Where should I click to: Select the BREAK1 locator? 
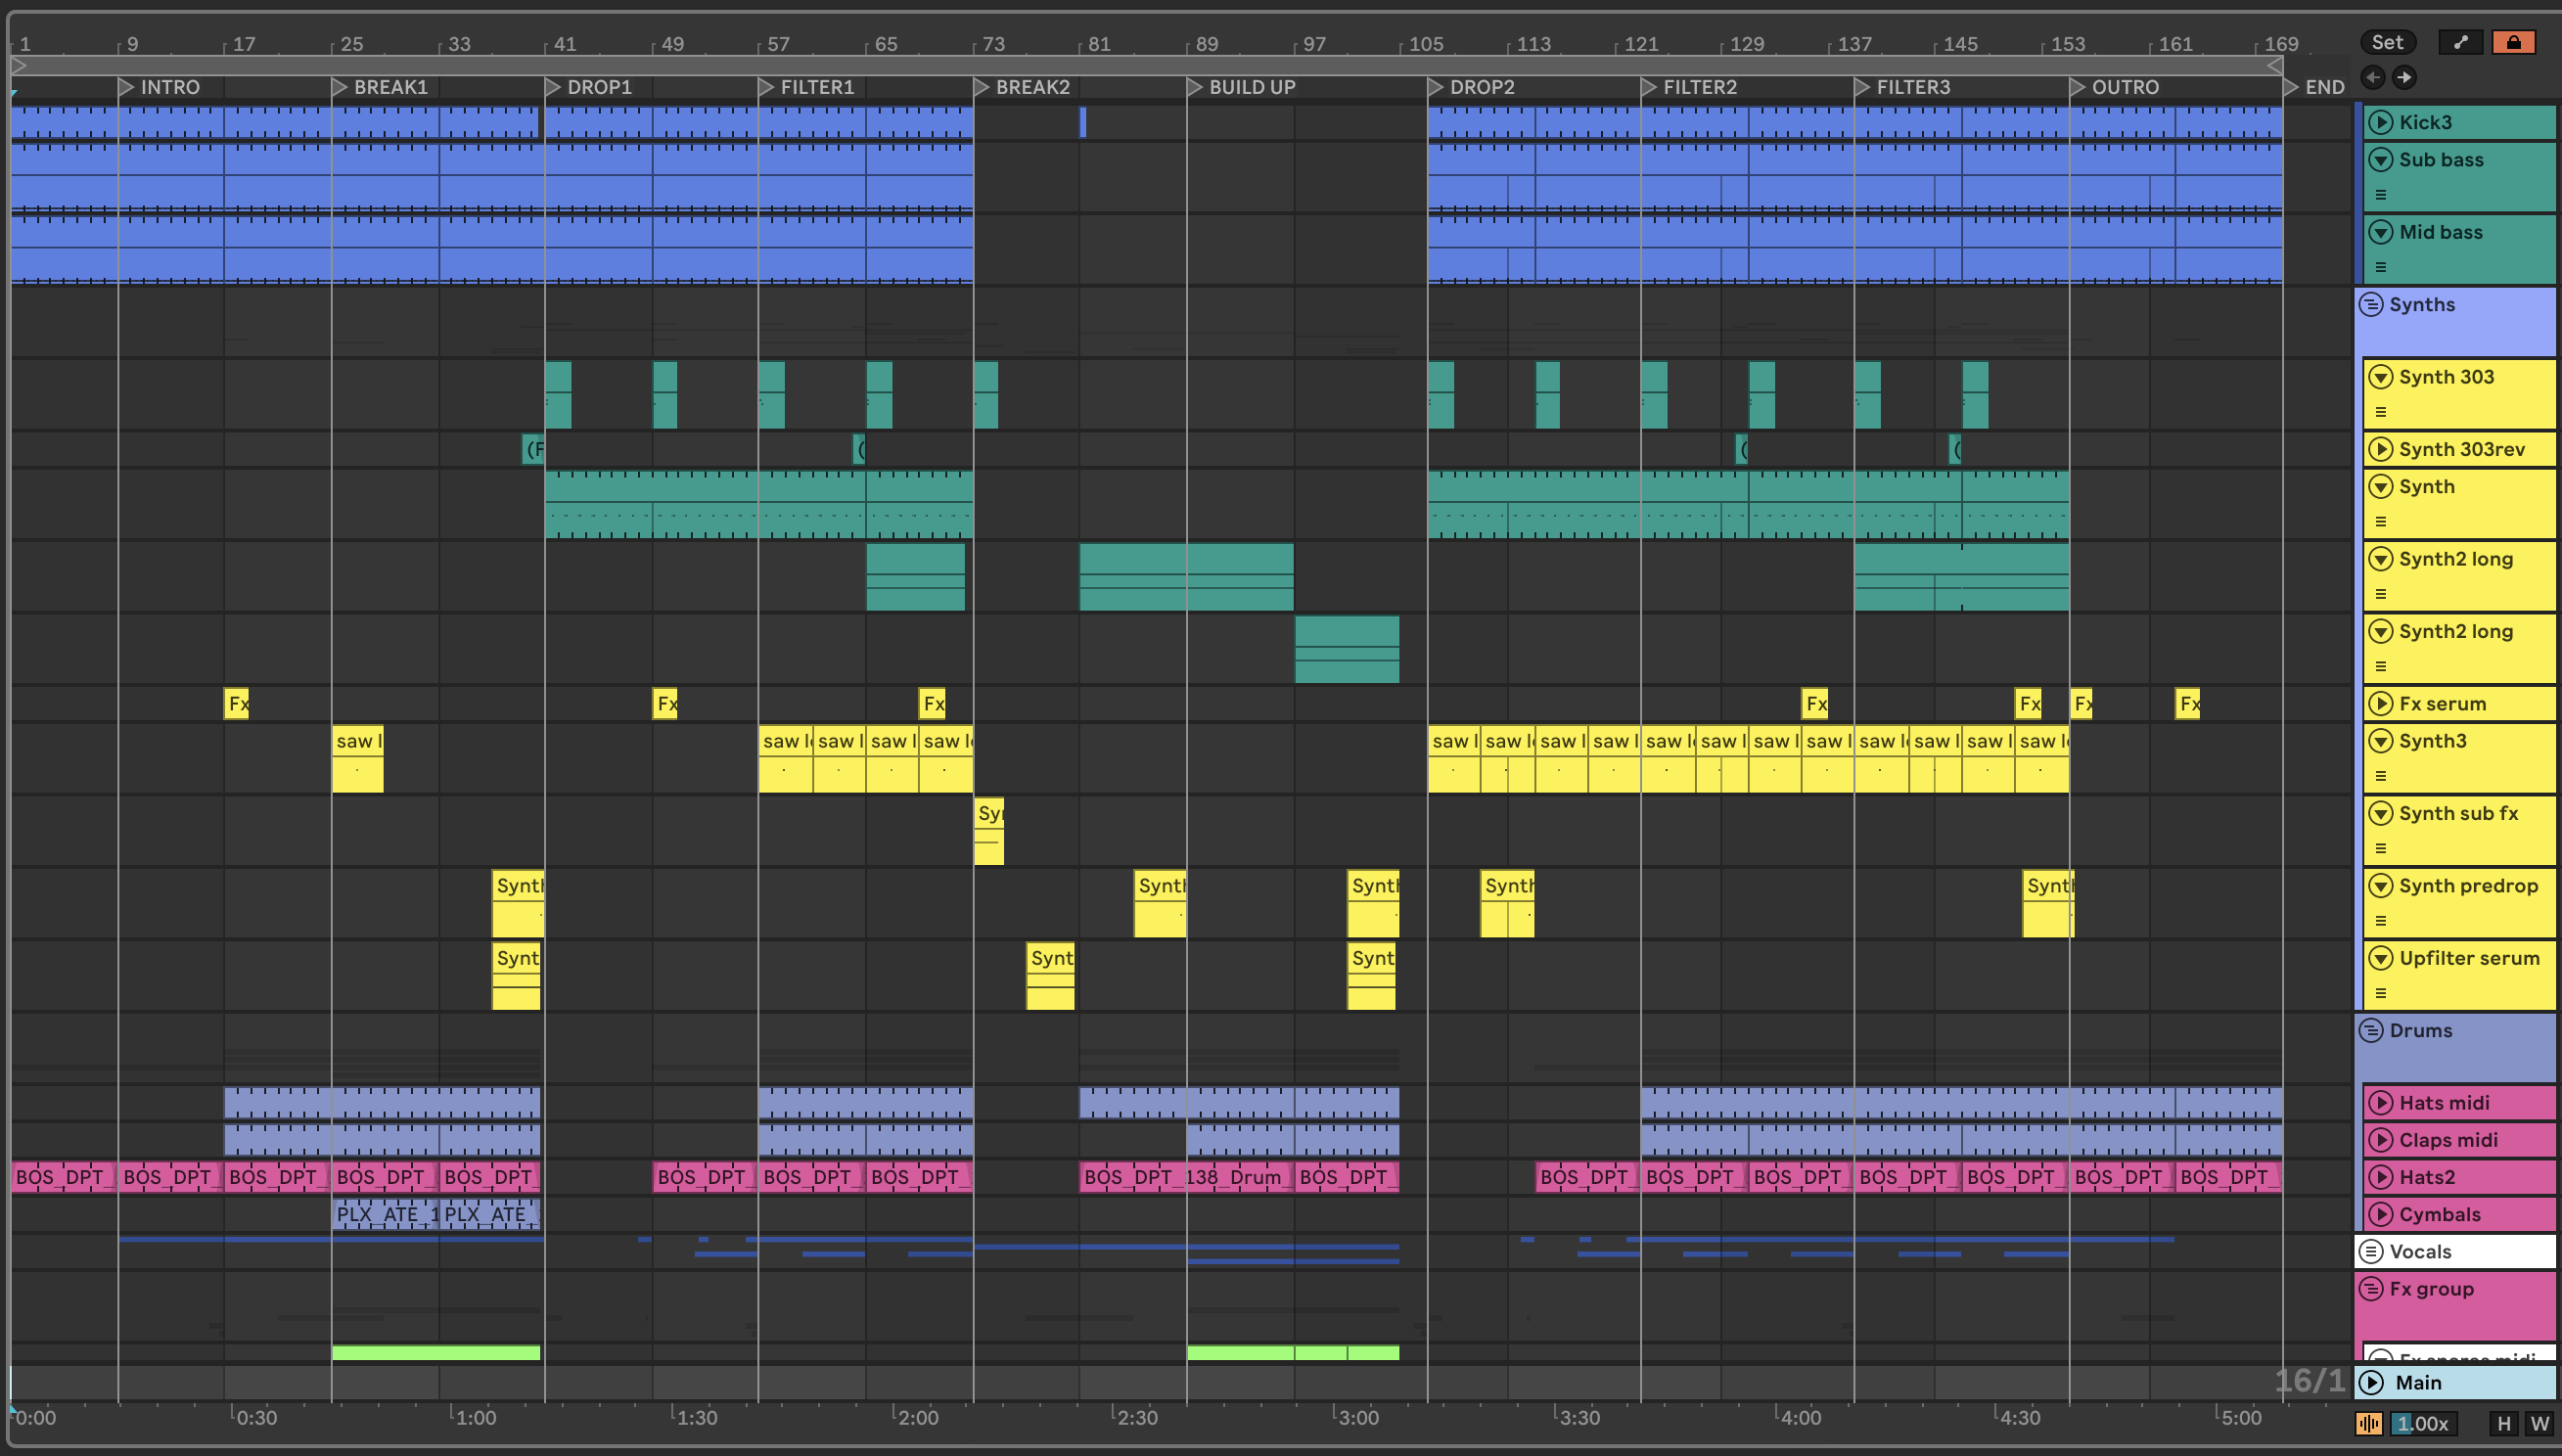(380, 87)
